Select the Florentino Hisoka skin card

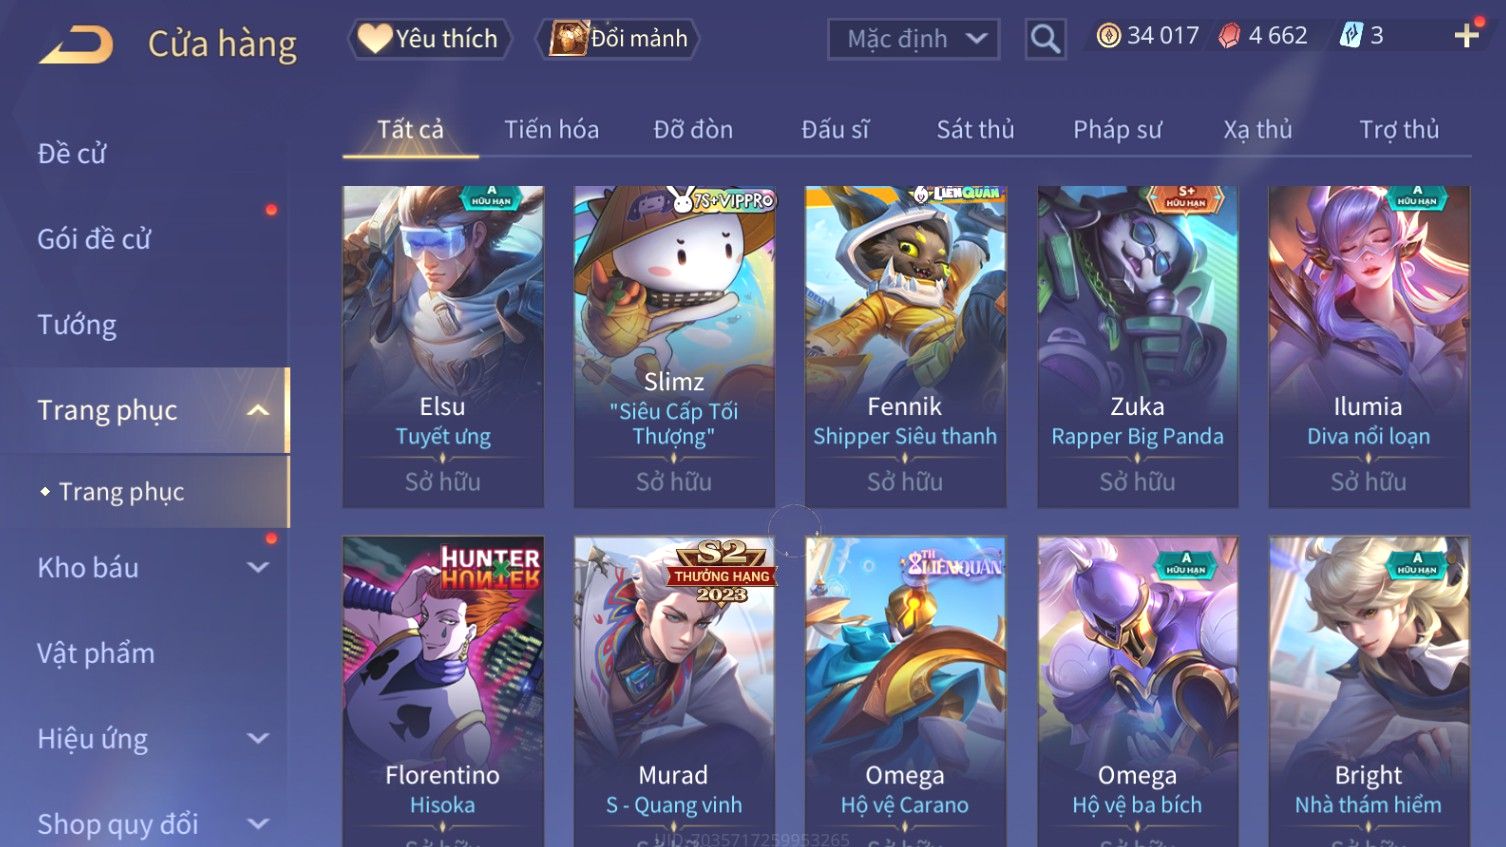click(x=442, y=691)
